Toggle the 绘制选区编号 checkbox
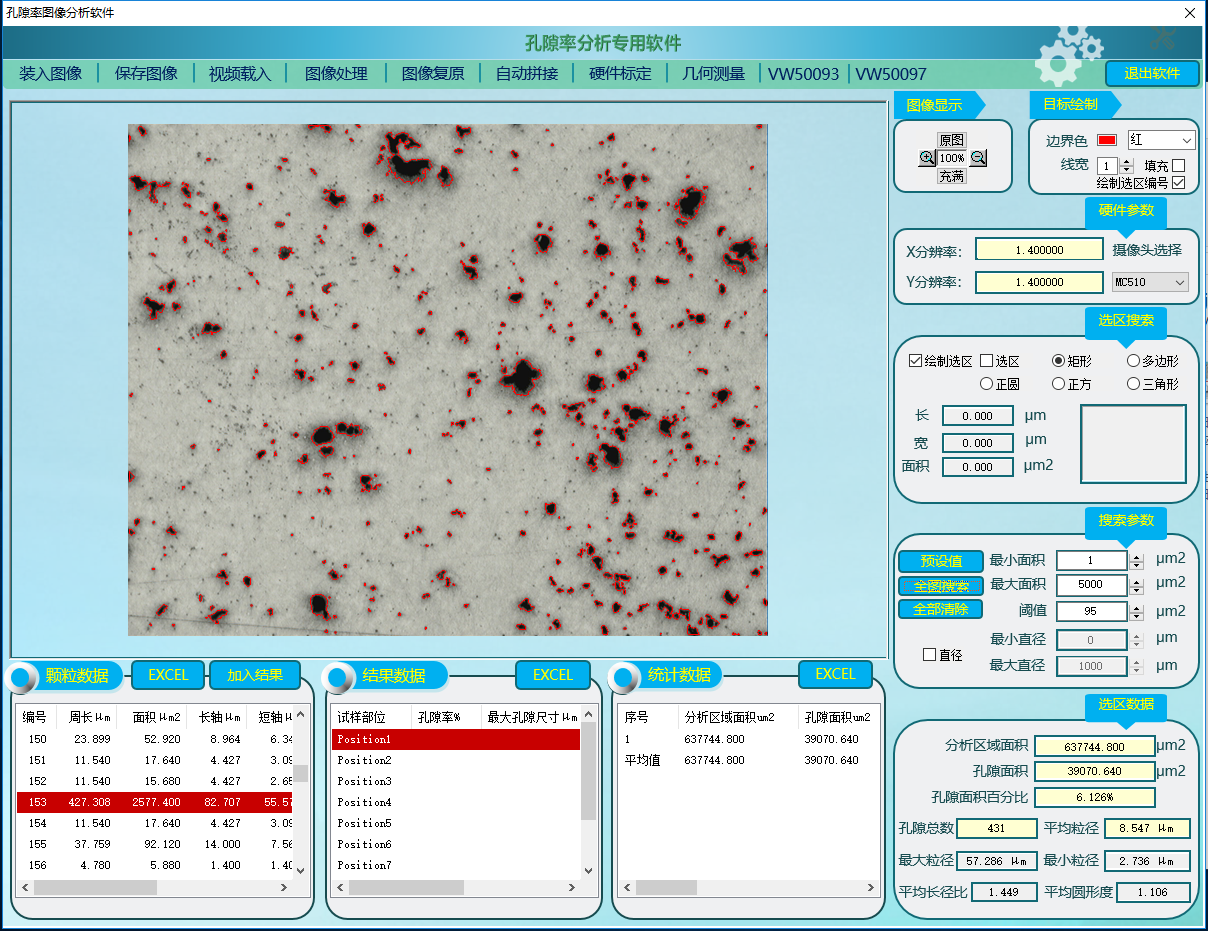 1178,183
